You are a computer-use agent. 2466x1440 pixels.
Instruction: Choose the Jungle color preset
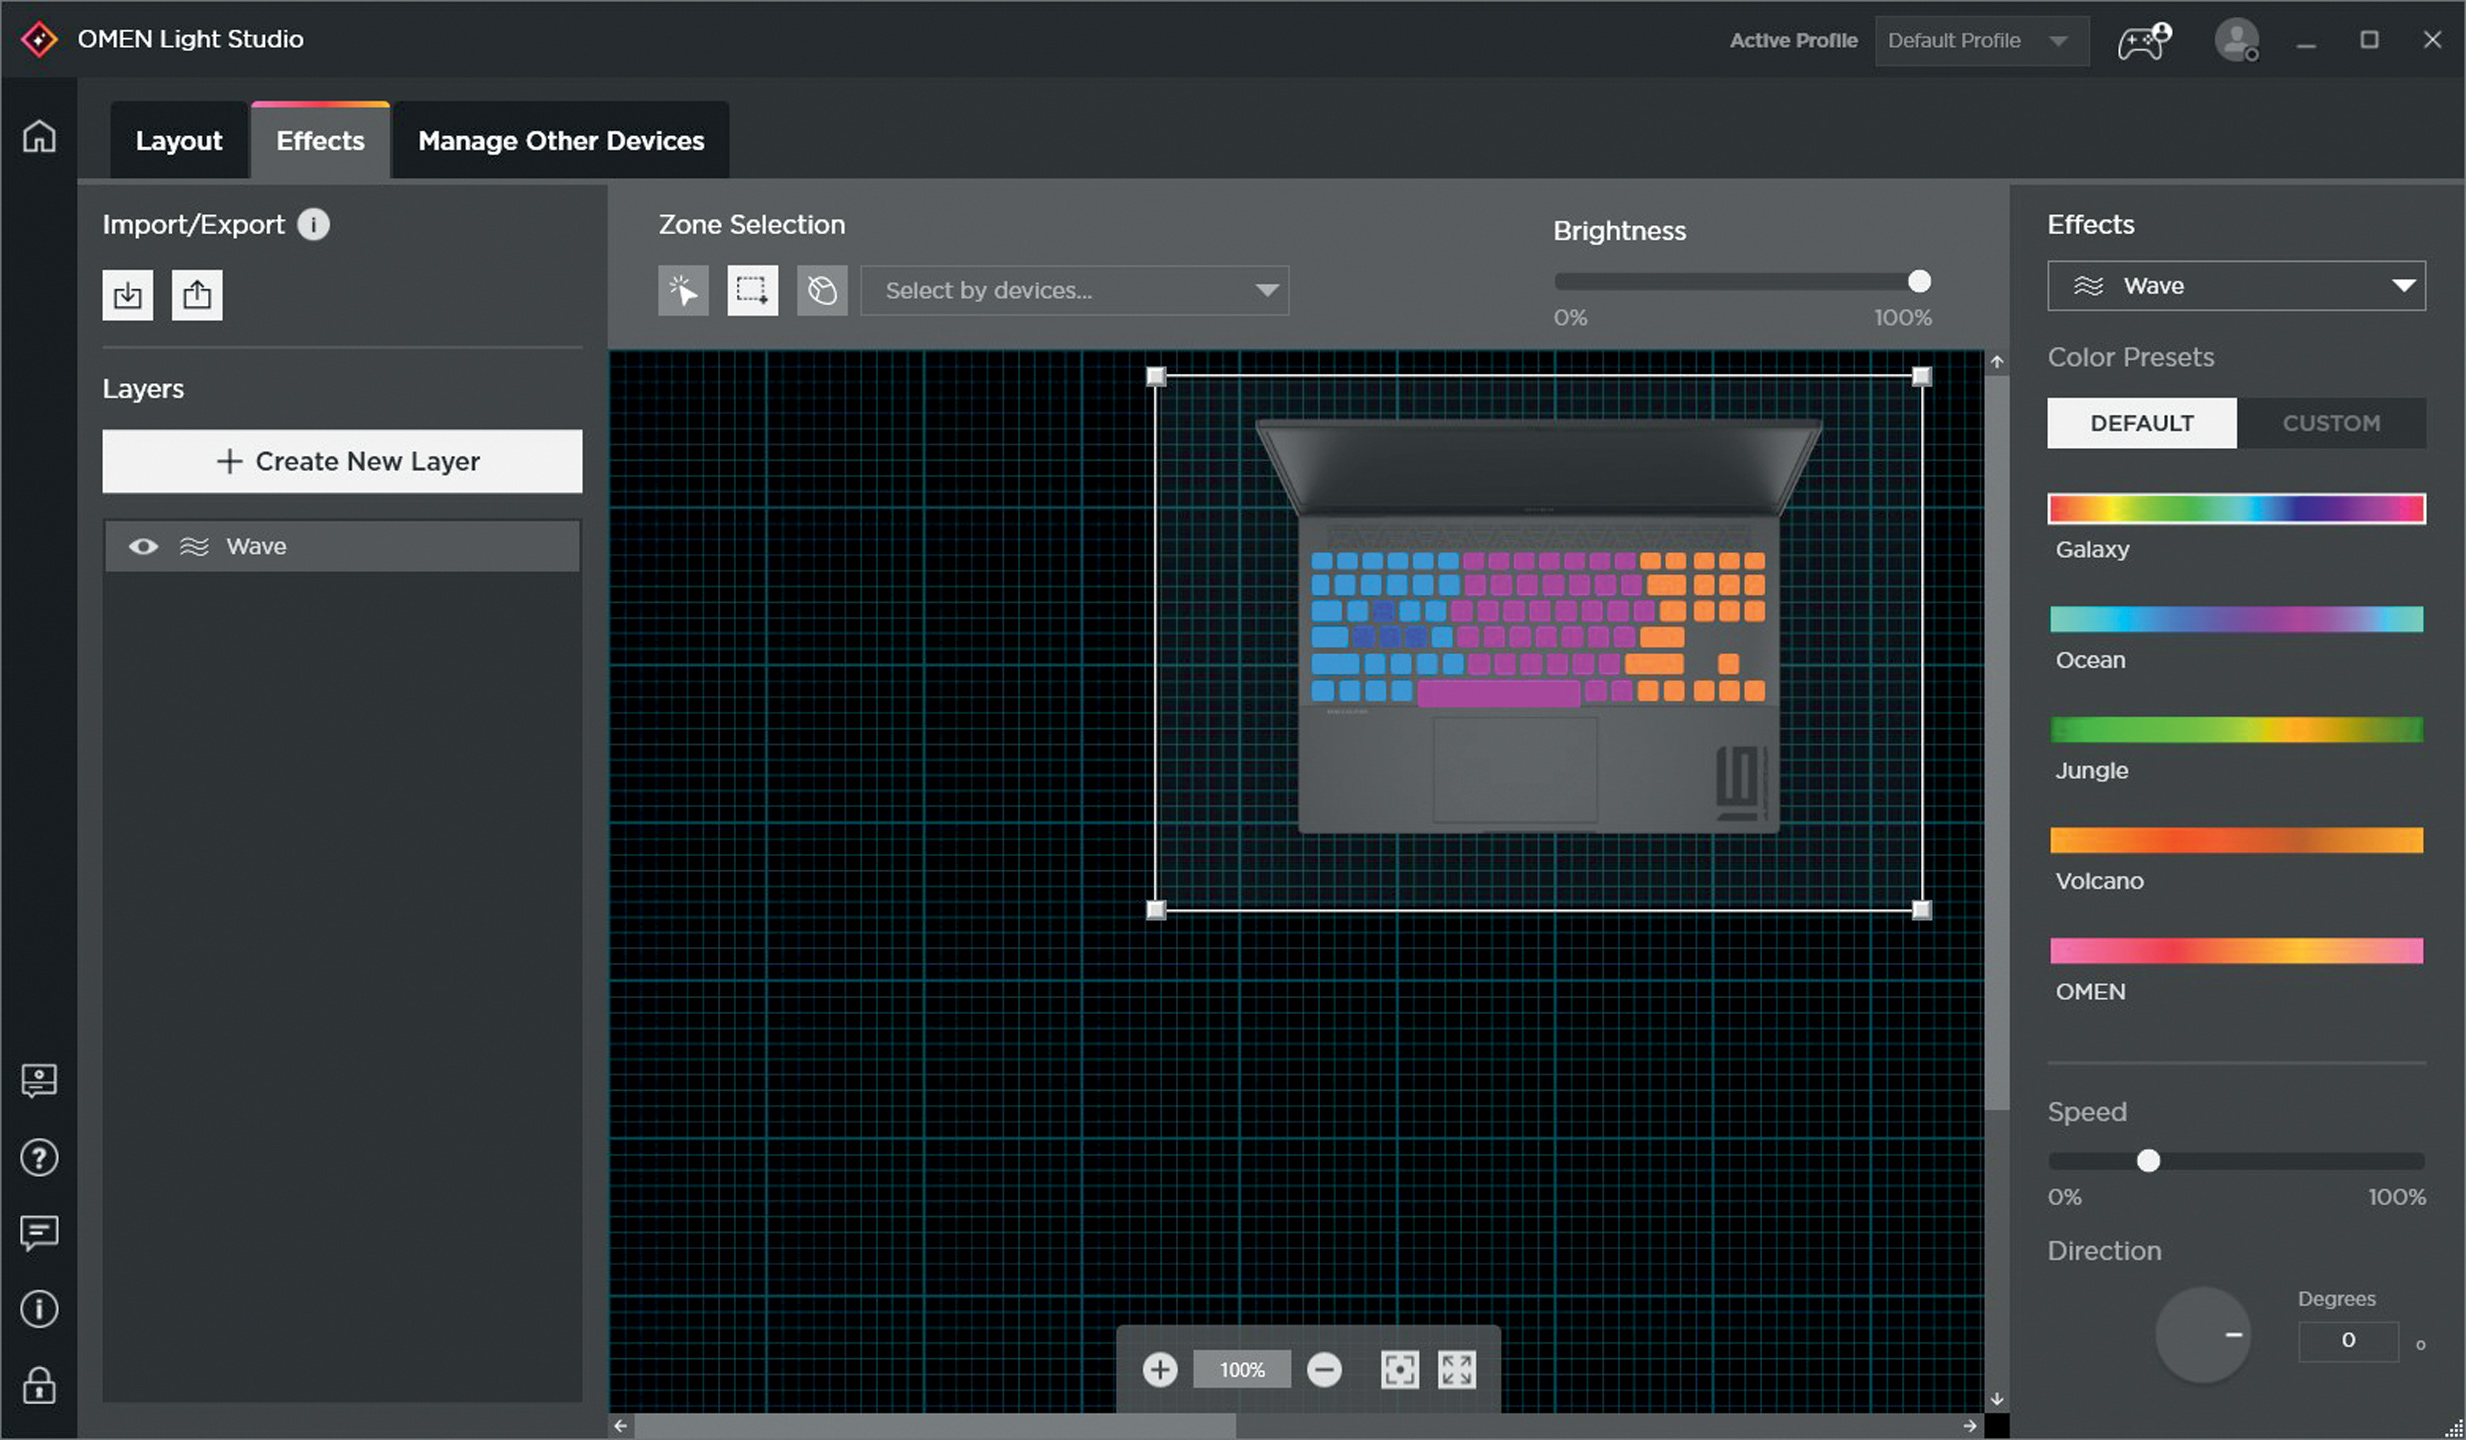2236,730
